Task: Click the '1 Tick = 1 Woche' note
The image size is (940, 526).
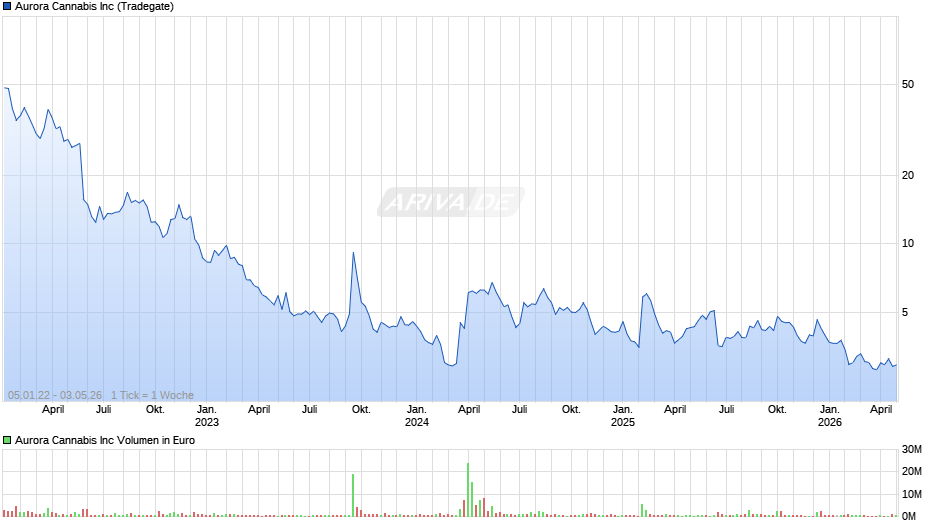Action: [152, 395]
